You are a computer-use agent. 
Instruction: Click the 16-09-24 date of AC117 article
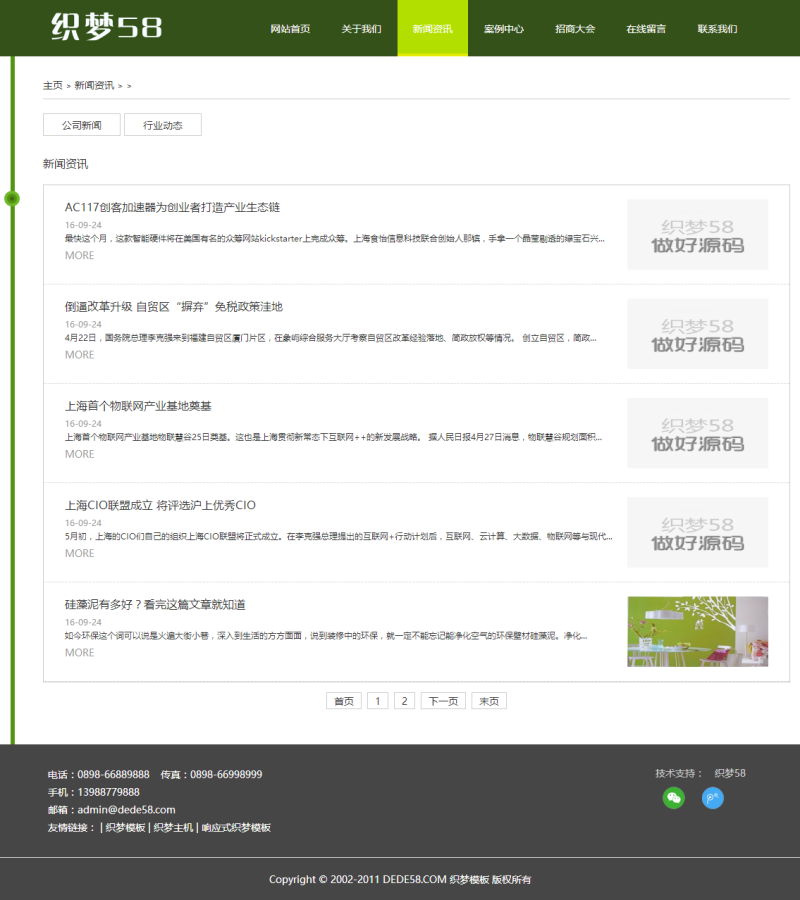83,225
